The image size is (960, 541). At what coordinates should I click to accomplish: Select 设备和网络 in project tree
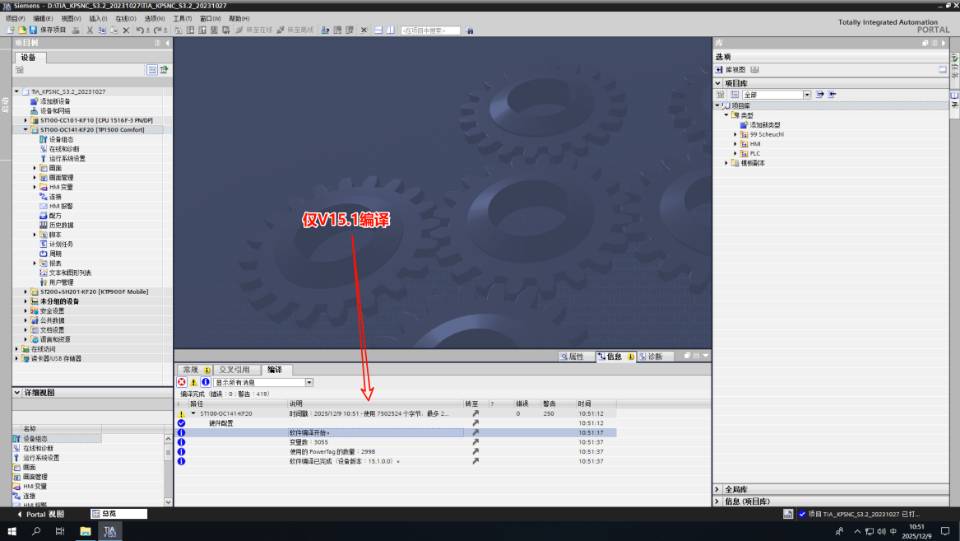pyautogui.click(x=54, y=111)
